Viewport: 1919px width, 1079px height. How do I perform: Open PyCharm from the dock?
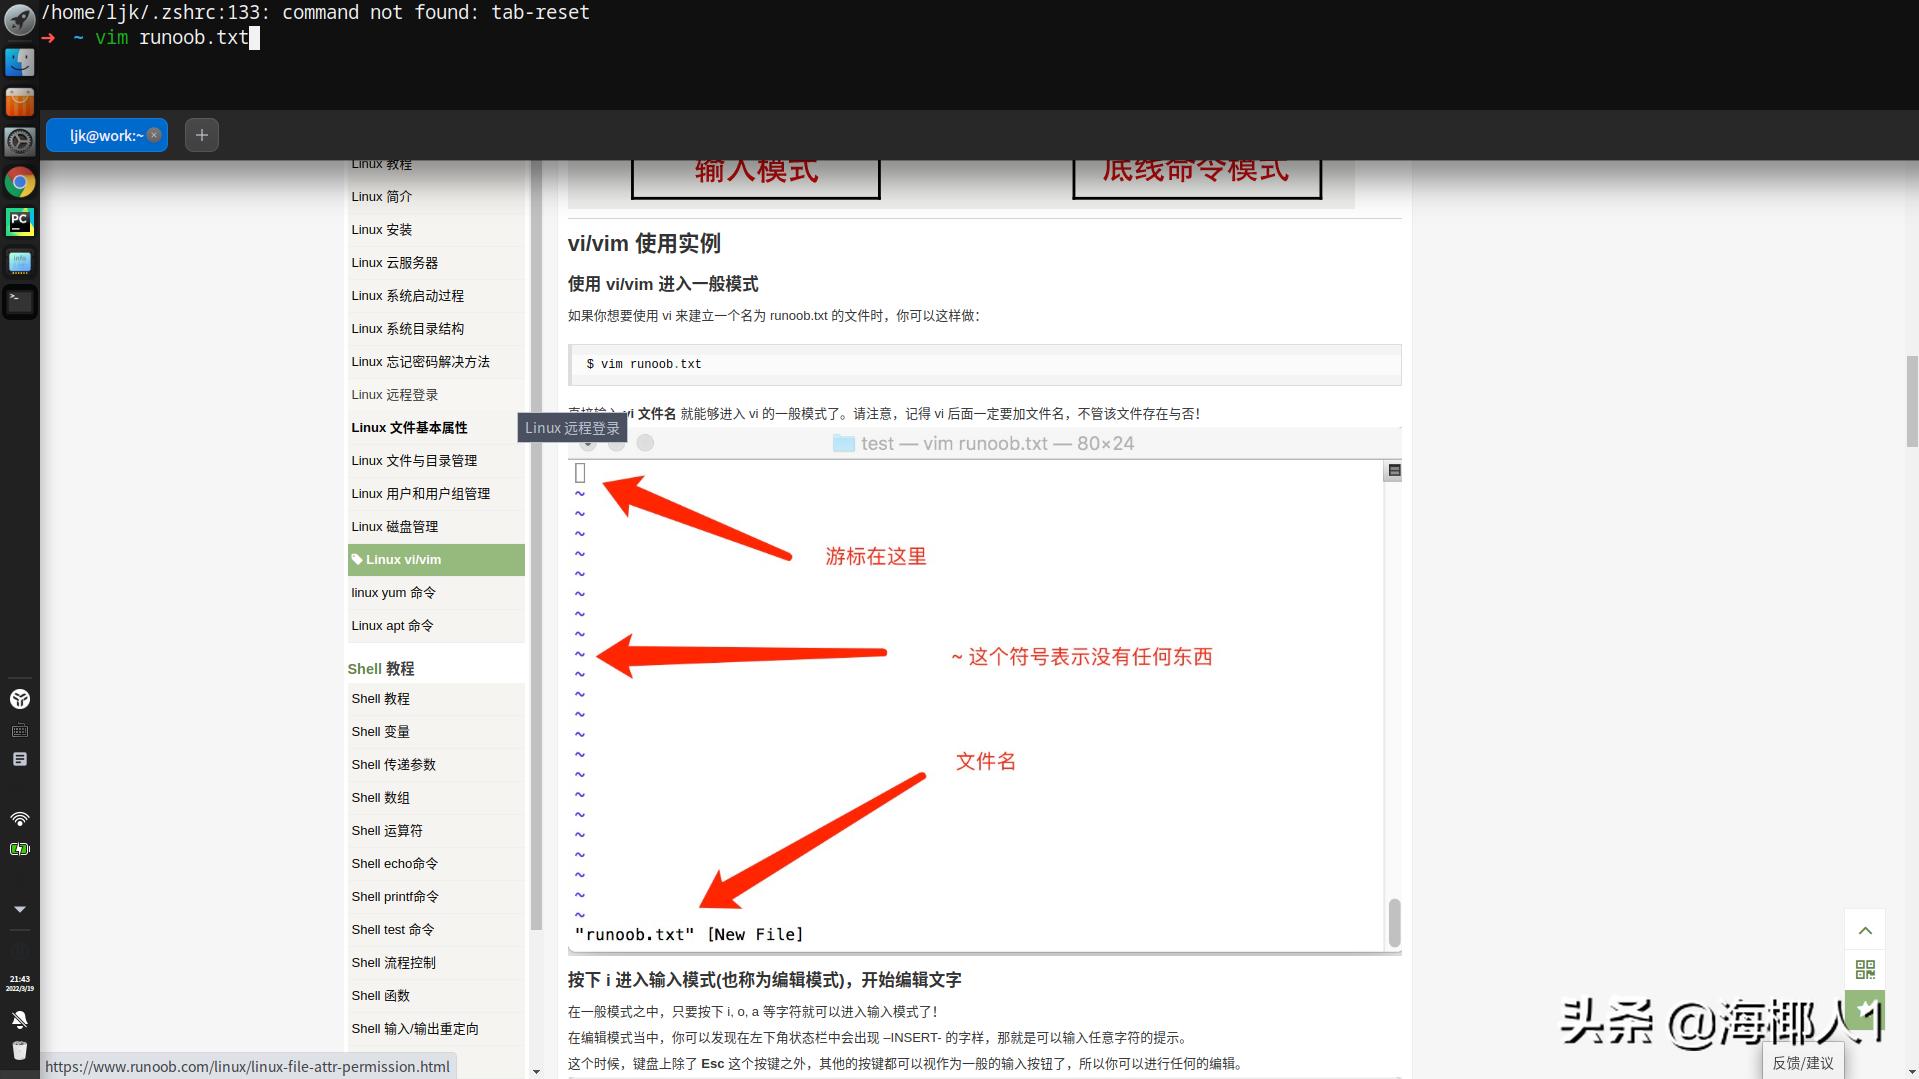tap(20, 222)
